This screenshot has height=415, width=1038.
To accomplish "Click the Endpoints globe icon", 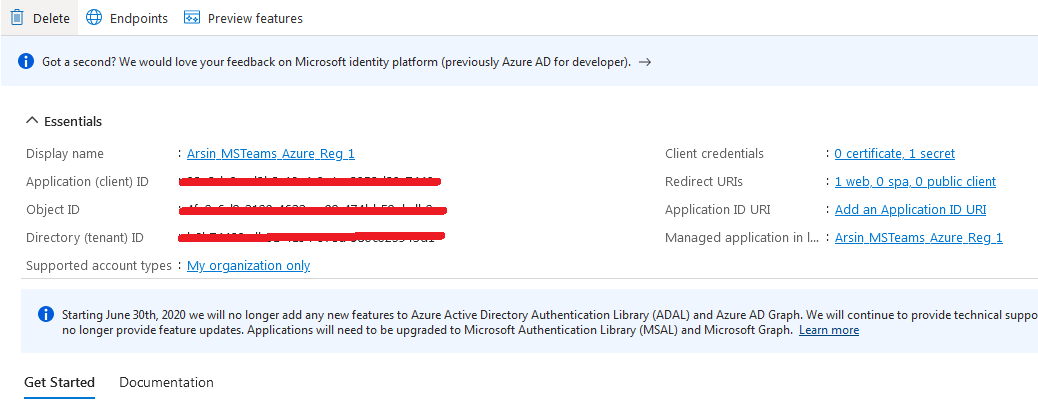I will coord(94,18).
